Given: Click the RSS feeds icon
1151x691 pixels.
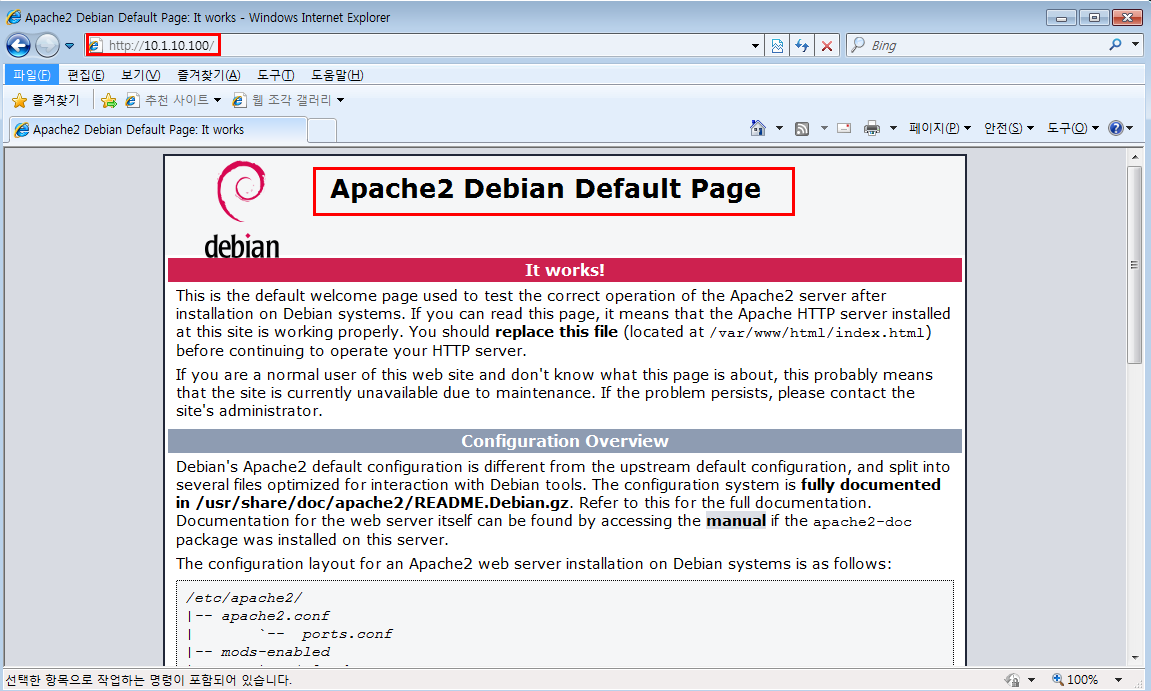Looking at the screenshot, I should click(802, 129).
